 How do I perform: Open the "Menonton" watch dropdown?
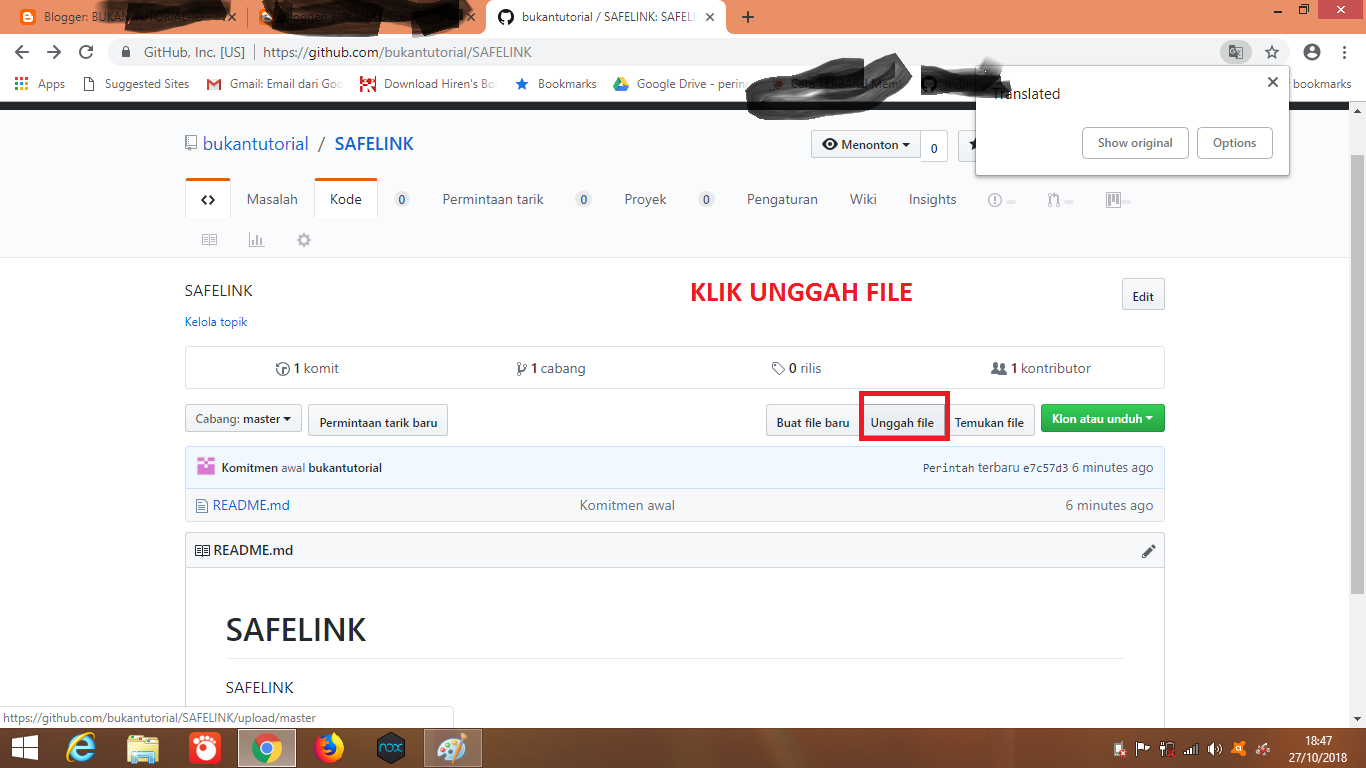[x=865, y=145]
